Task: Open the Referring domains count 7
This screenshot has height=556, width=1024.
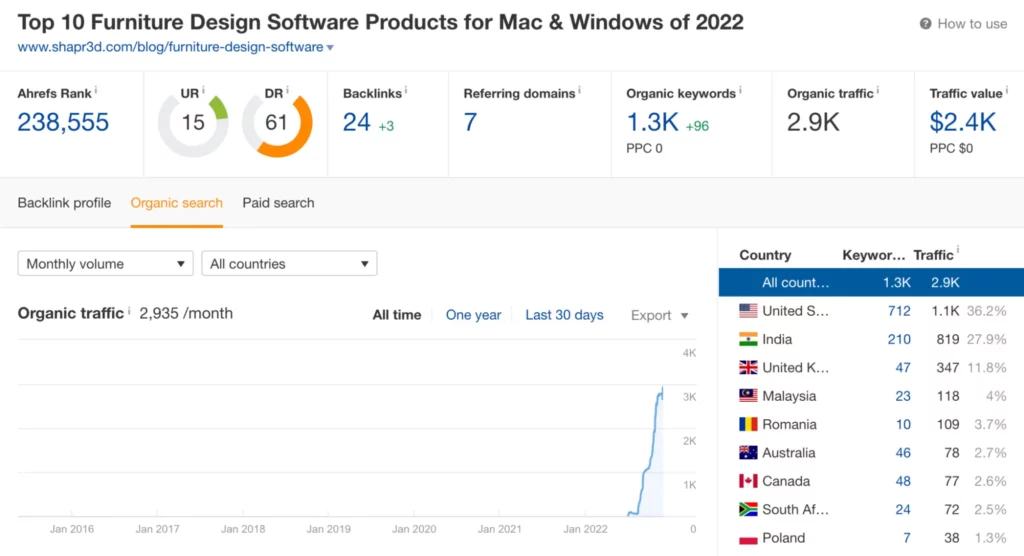Action: [470, 122]
